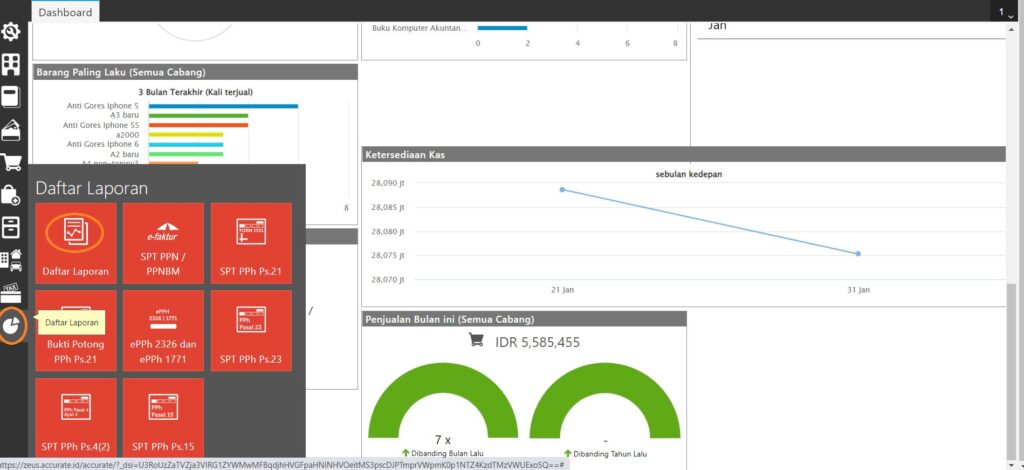The width and height of the screenshot is (1024, 470).
Task: Expand the top-right dropdown numbered 1
Action: (x=1004, y=12)
